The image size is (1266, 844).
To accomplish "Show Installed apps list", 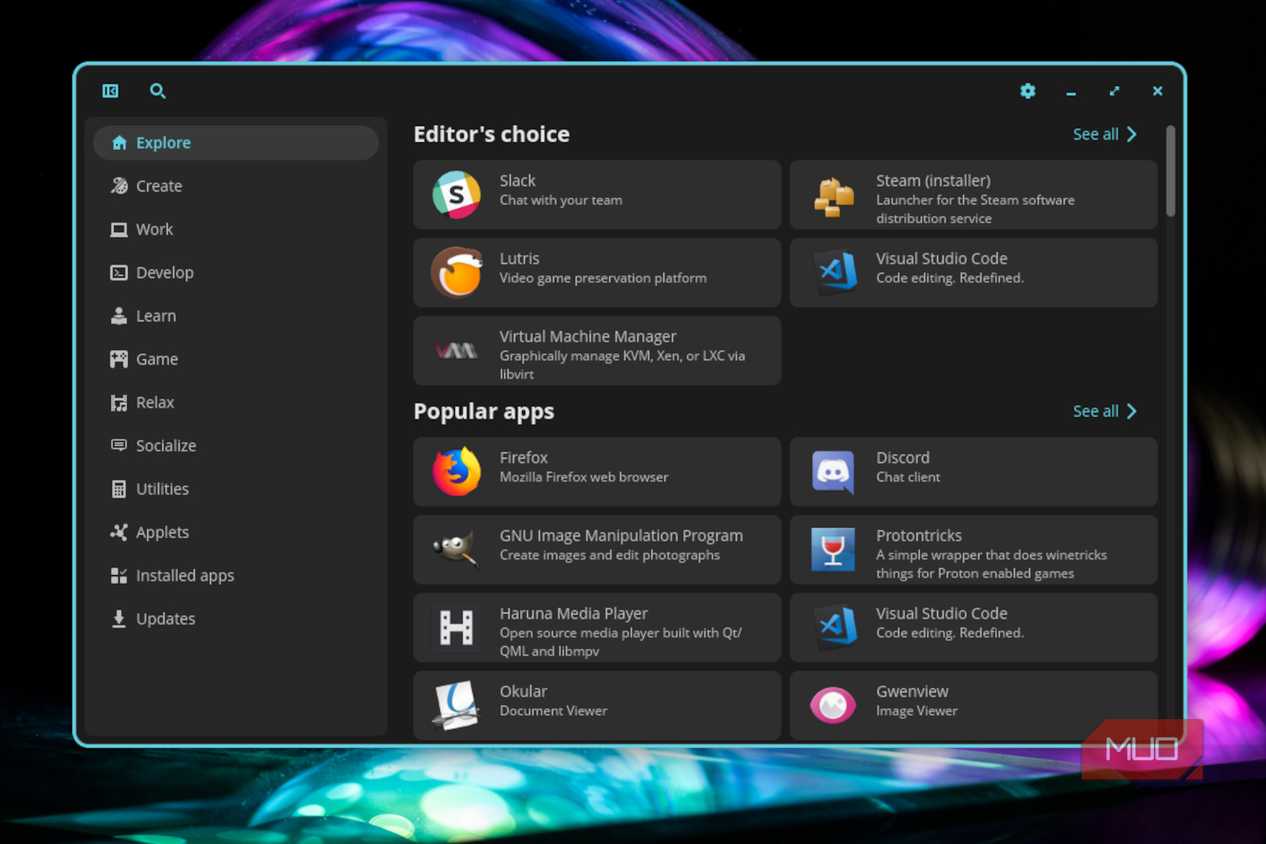I will click(236, 575).
